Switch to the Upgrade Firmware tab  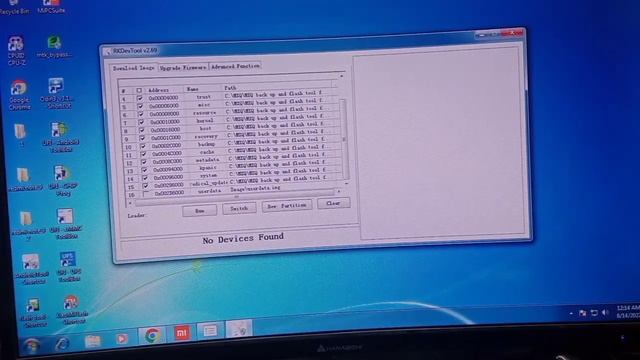point(183,67)
